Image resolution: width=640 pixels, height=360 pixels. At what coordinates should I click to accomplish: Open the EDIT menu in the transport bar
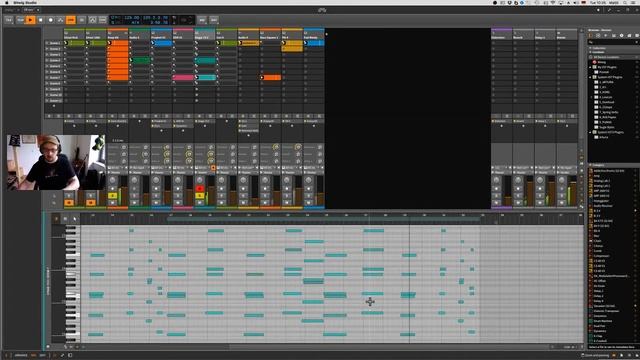(214, 20)
